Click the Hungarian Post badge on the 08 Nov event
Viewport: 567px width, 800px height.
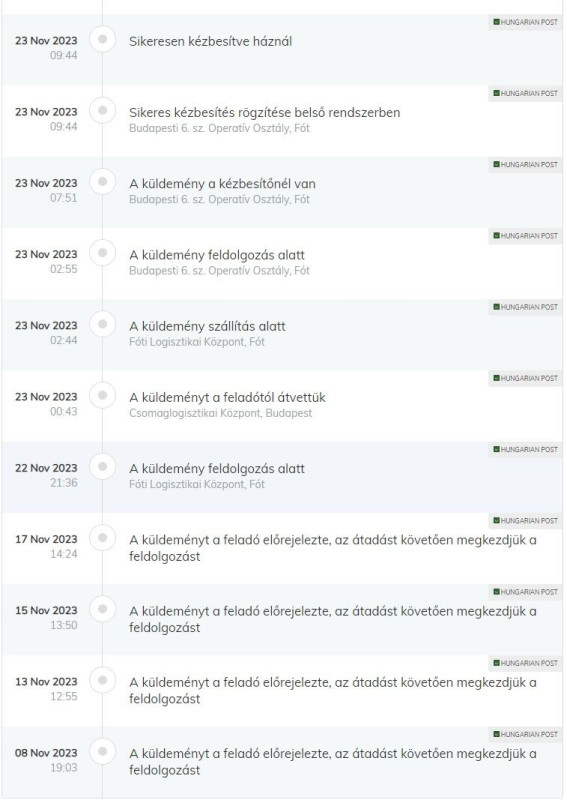click(x=525, y=734)
